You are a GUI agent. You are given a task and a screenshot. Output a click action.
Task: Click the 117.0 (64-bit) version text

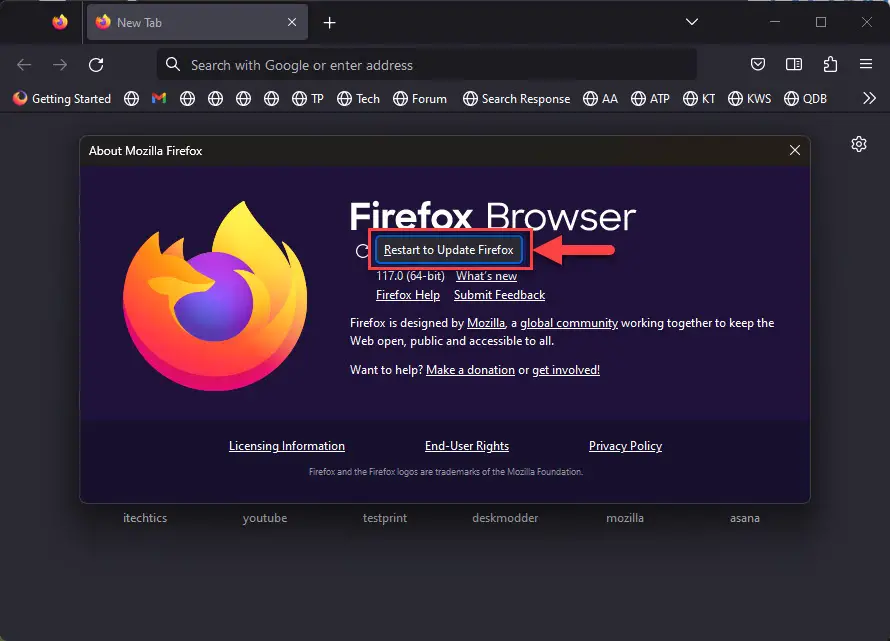click(x=410, y=276)
